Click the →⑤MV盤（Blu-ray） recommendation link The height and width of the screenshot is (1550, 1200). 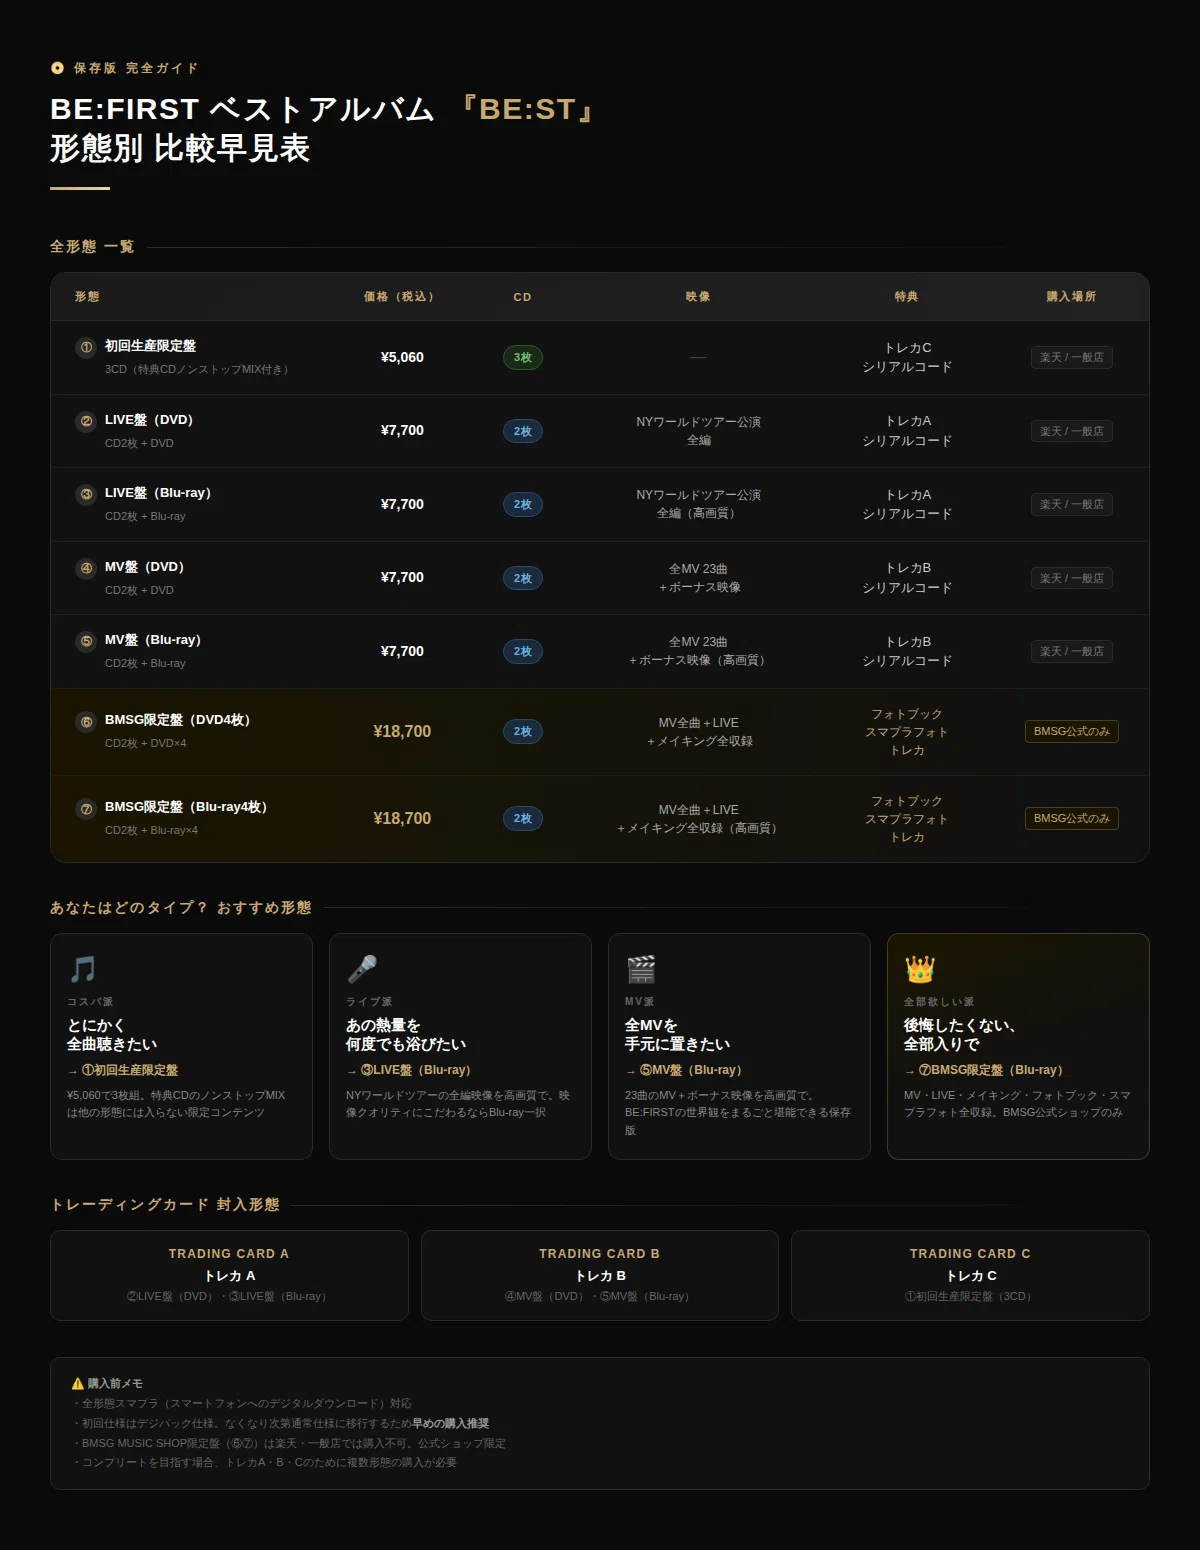pyautogui.click(x=683, y=1070)
